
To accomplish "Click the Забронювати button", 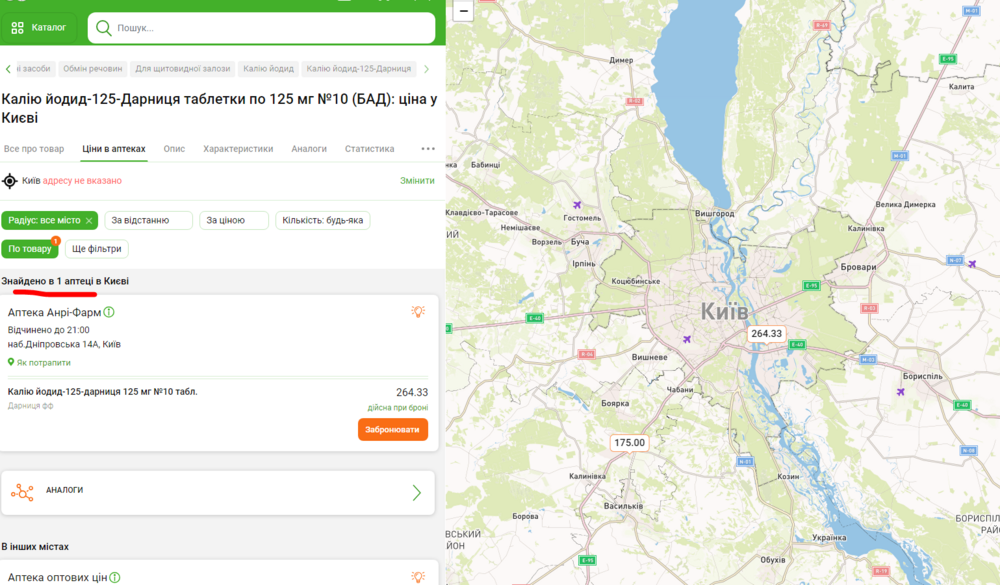I will click(393, 429).
